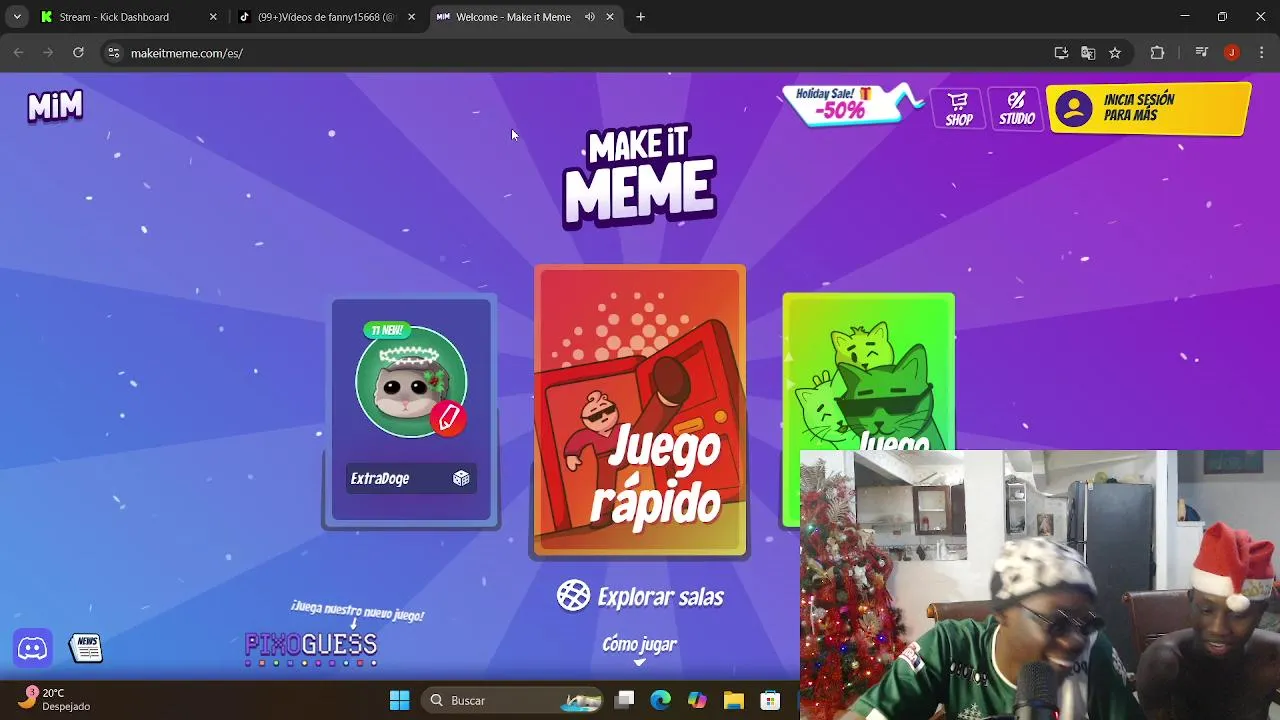Open File Explorer from taskbar

click(733, 700)
